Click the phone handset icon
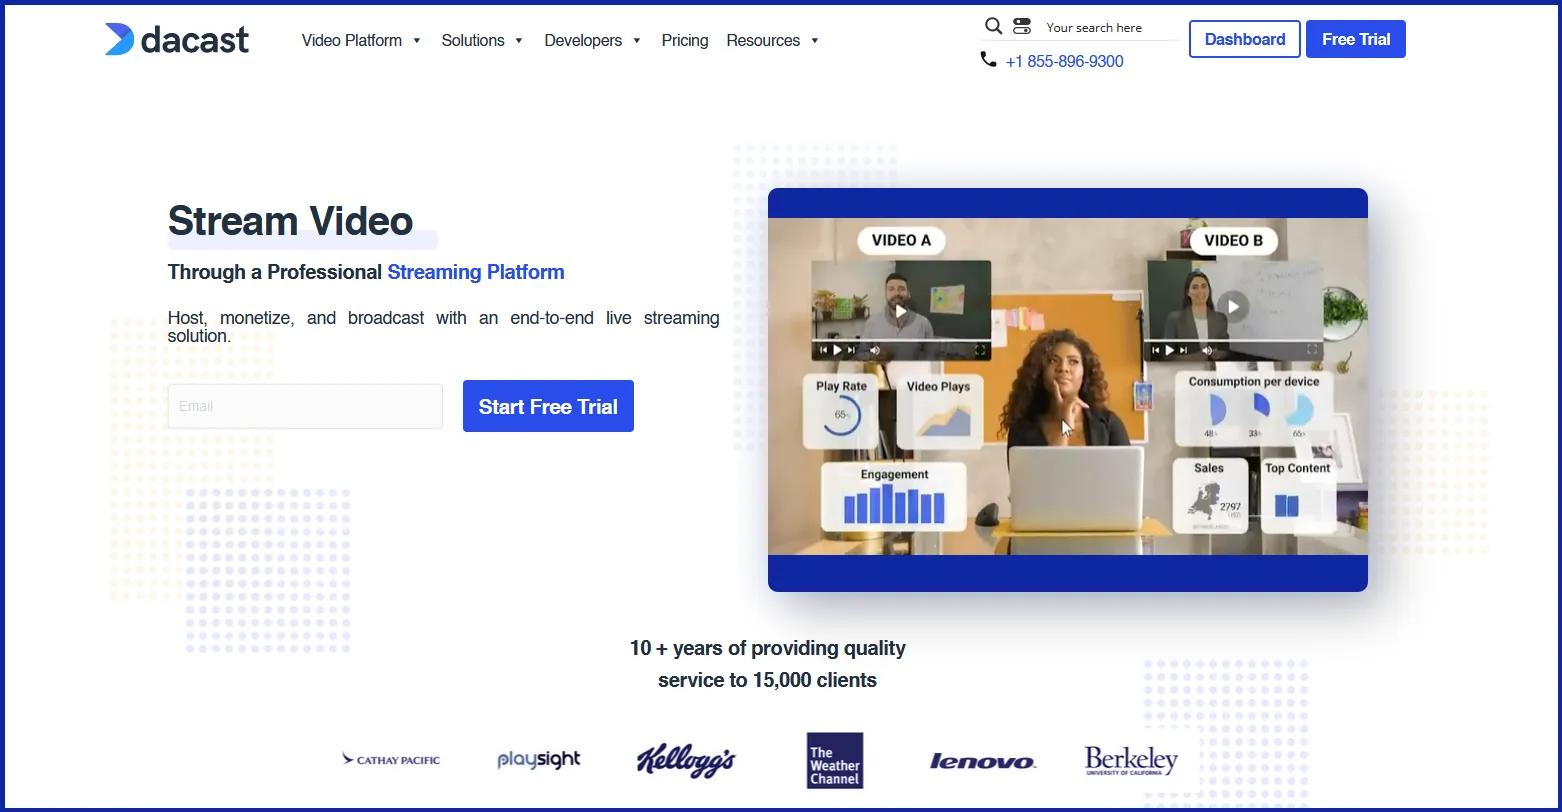Viewport: 1562px width, 812px height. 988,60
